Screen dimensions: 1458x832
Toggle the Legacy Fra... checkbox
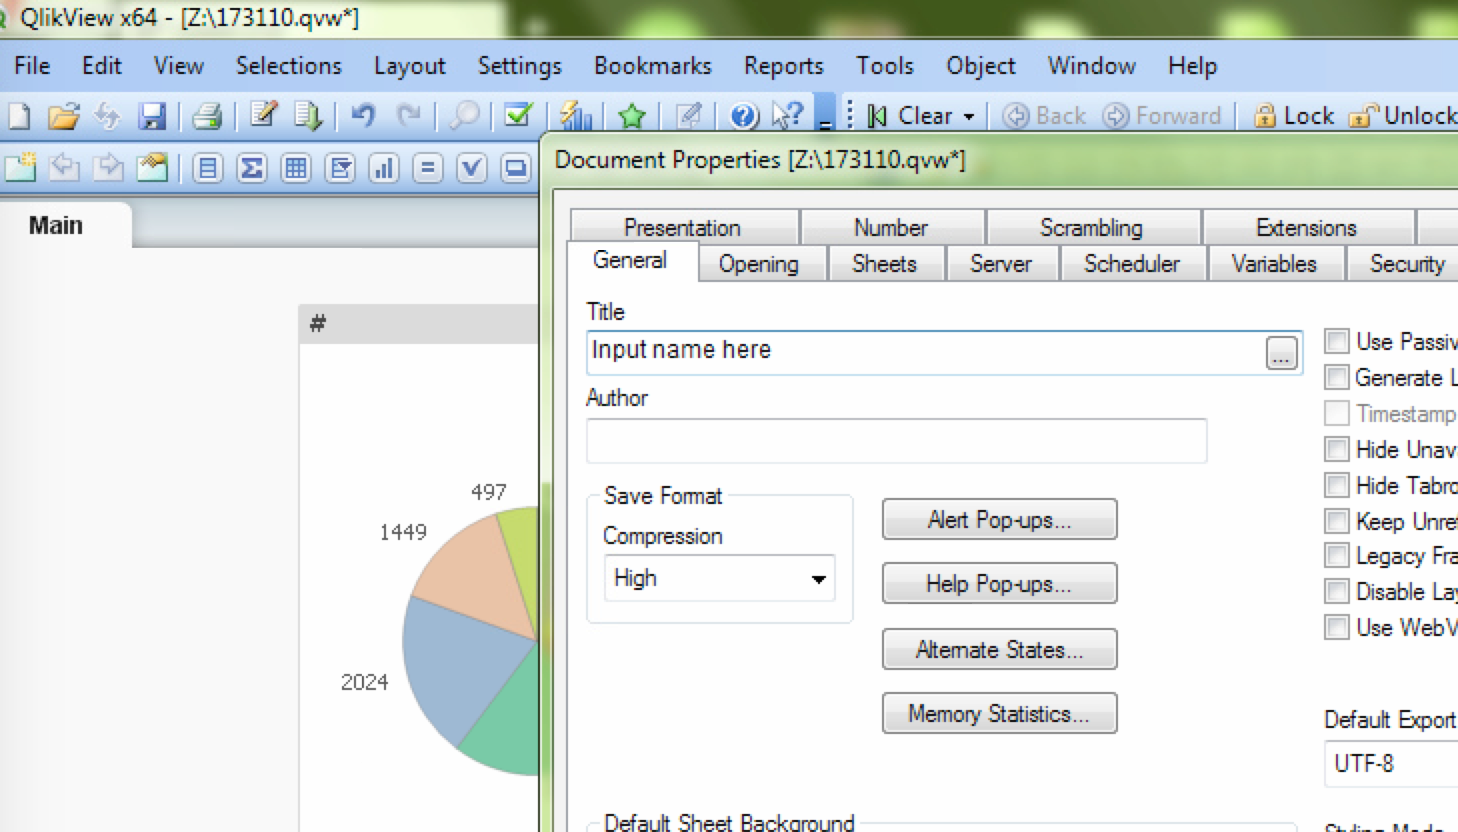point(1337,555)
